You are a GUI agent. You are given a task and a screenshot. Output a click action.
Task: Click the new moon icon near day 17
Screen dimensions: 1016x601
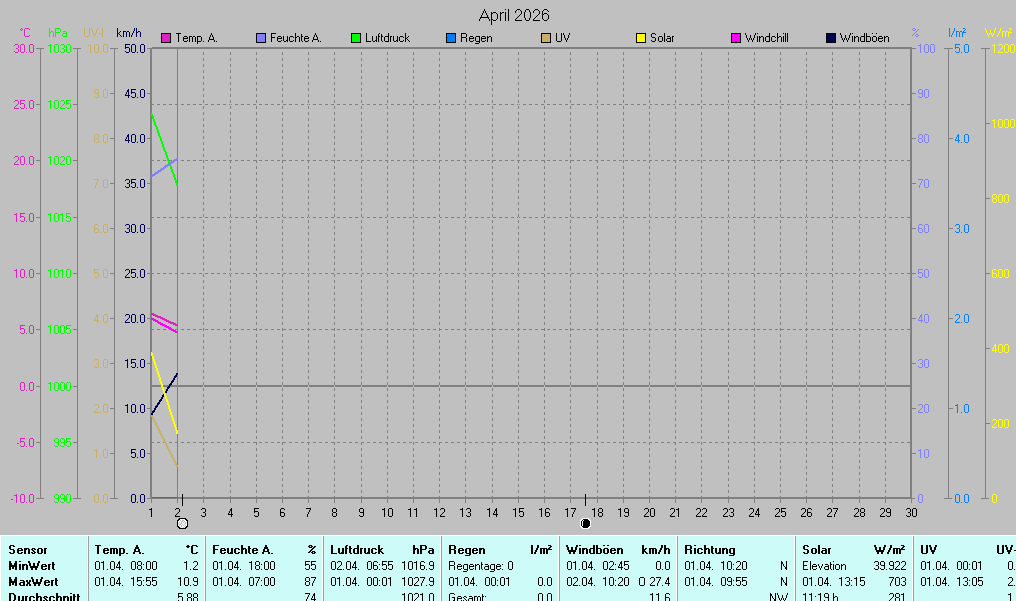[585, 523]
